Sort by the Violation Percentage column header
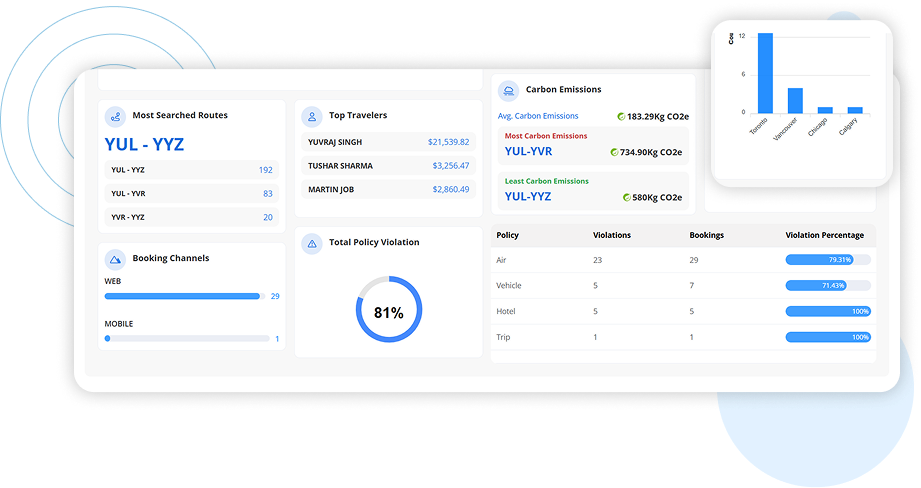This screenshot has width=921, height=488. click(824, 236)
